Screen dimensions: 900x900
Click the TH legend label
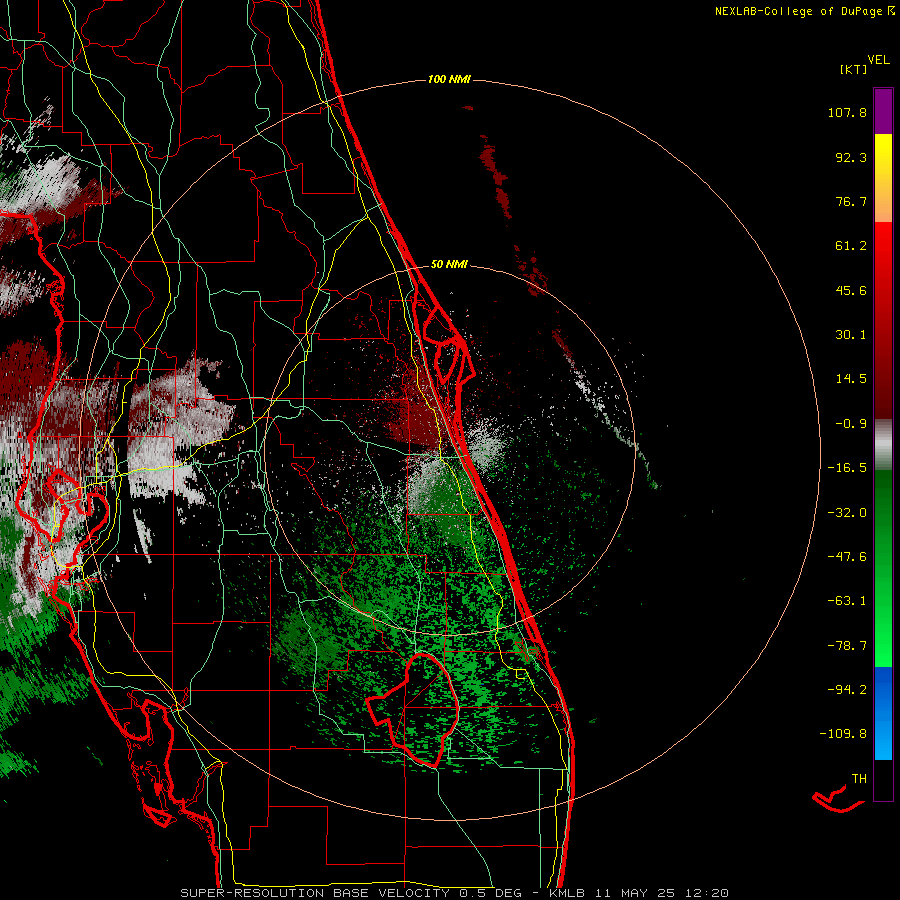click(859, 779)
